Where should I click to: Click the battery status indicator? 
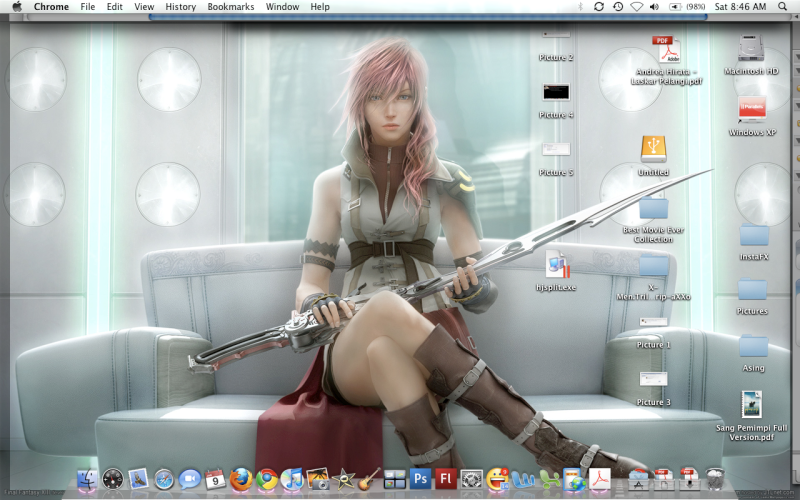pyautogui.click(x=676, y=7)
